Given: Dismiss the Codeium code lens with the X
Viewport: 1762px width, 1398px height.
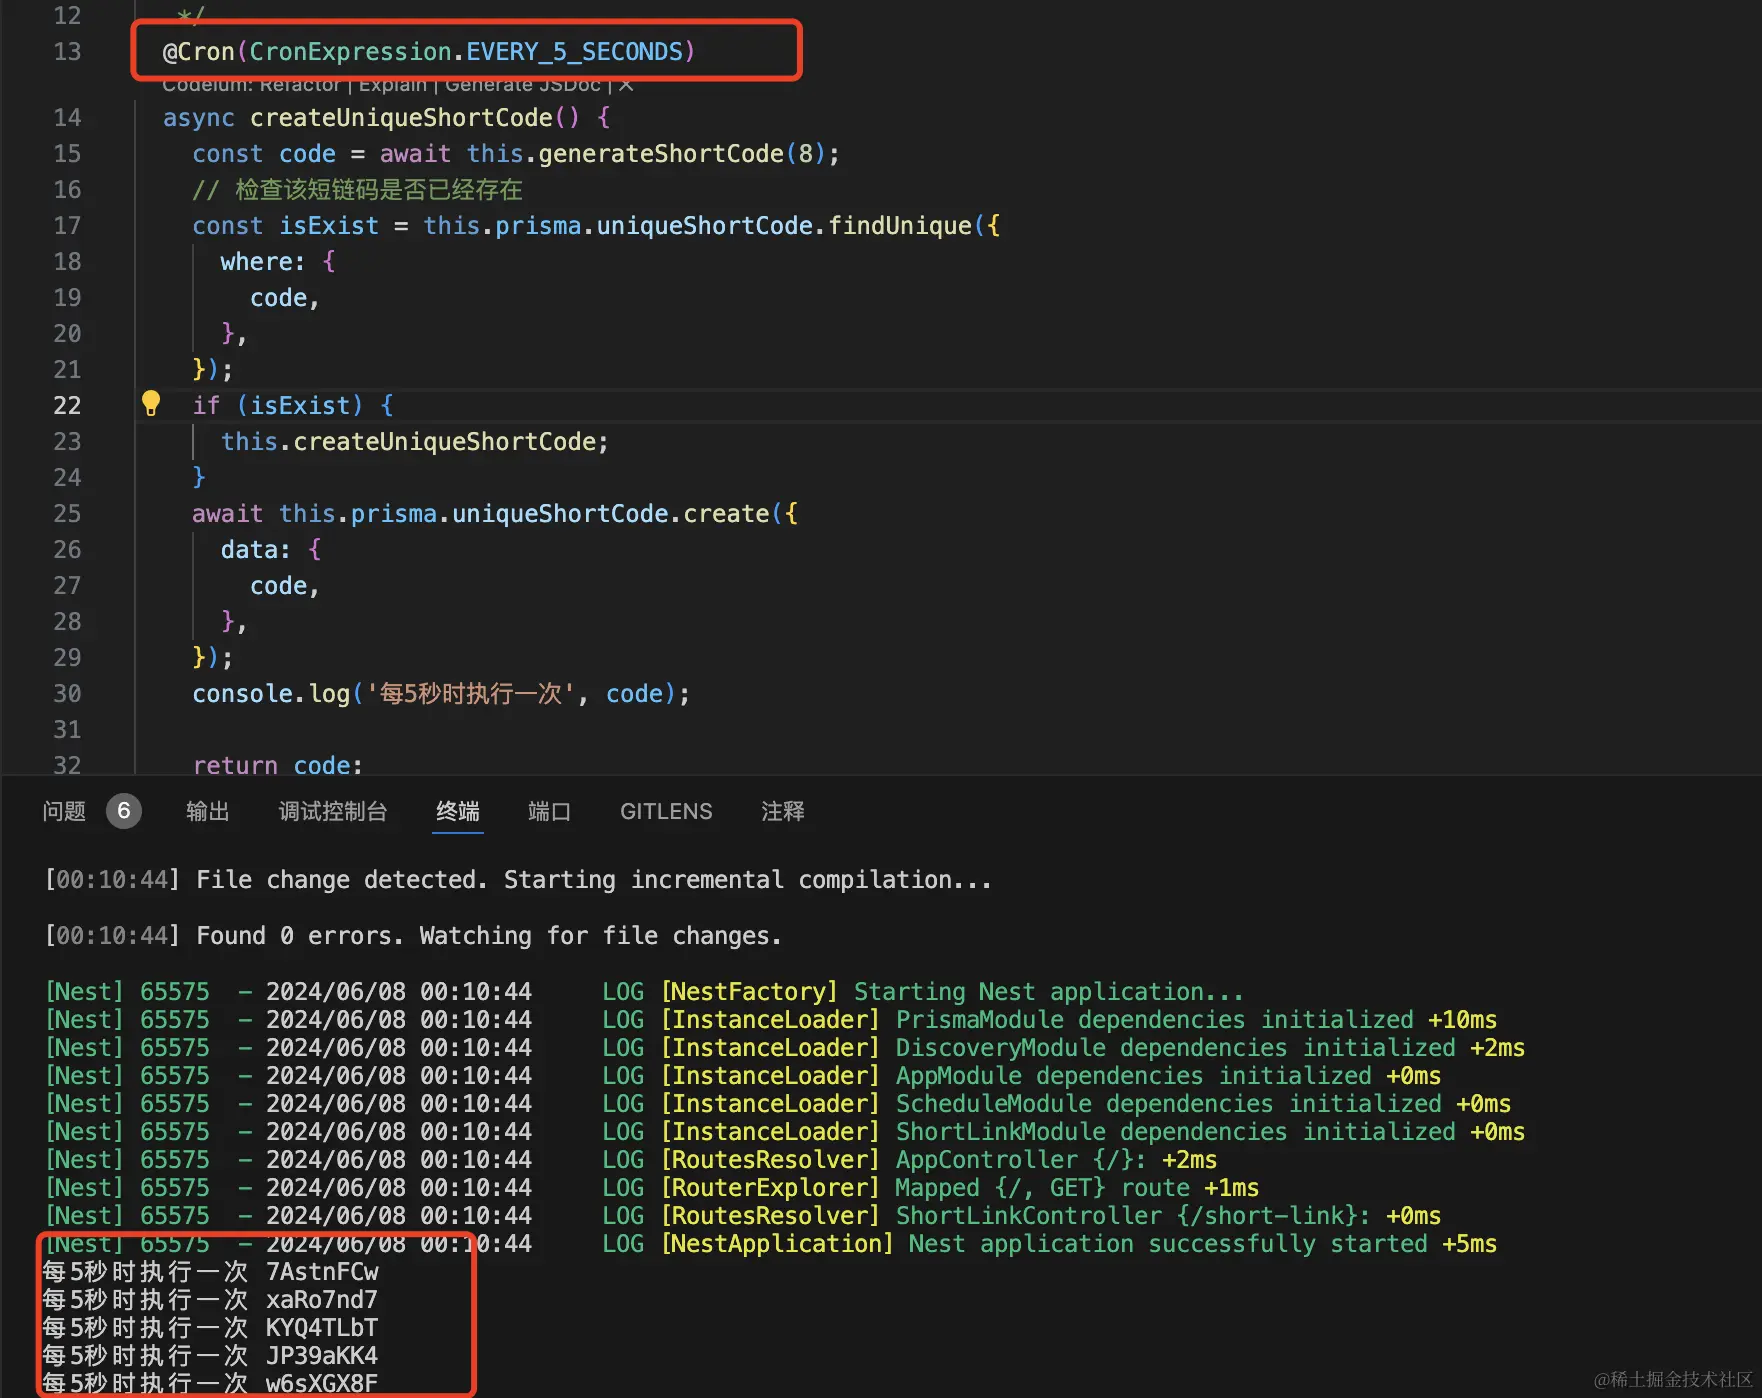Looking at the screenshot, I should click(626, 85).
